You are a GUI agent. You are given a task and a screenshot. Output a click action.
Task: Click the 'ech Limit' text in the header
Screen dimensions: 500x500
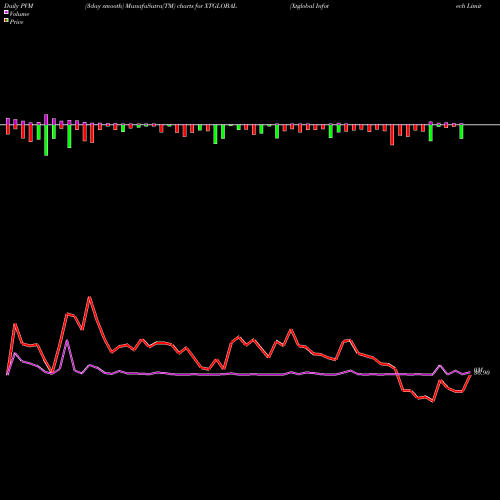click(x=468, y=6)
